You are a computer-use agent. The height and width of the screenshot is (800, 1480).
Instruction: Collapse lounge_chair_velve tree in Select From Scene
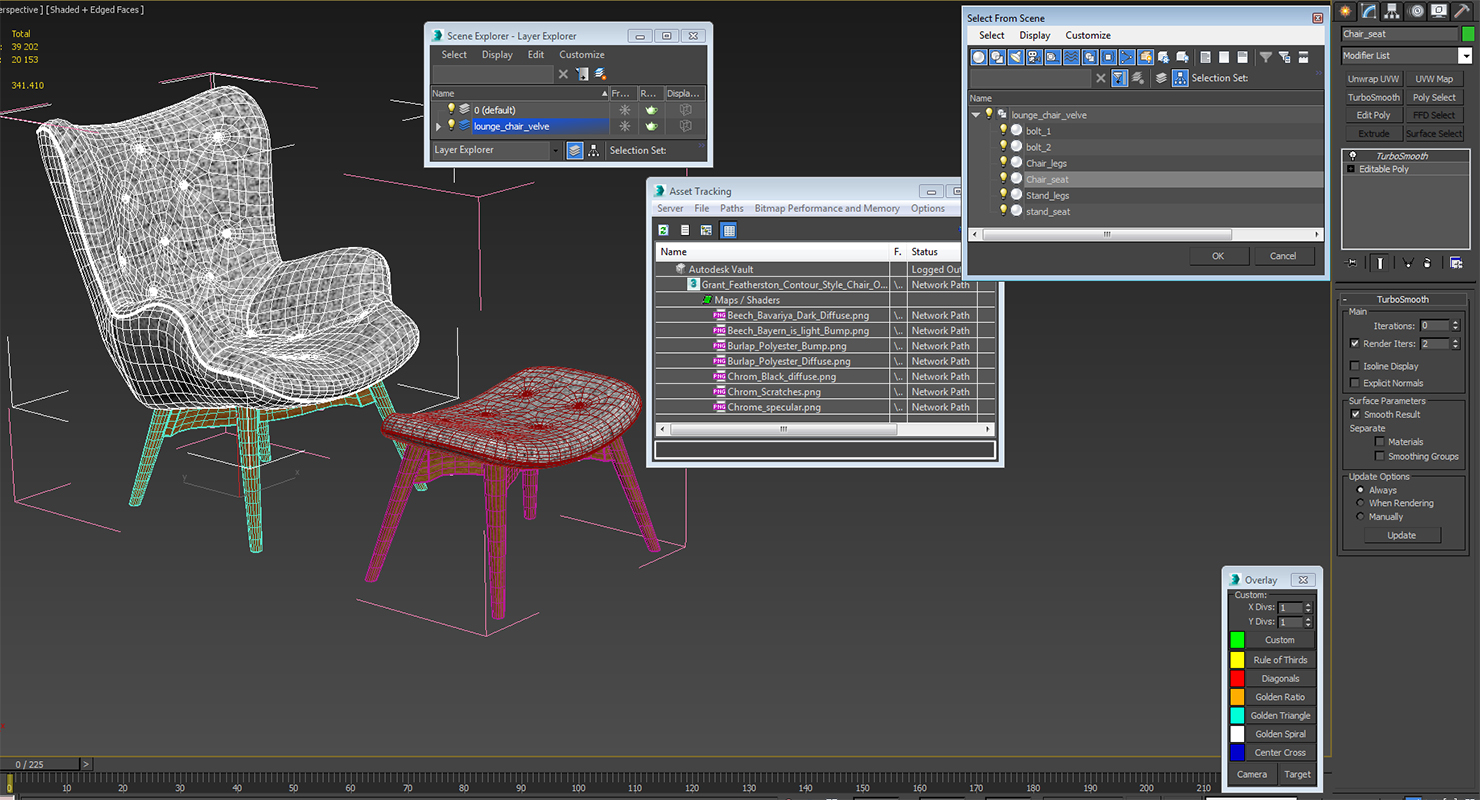(976, 115)
